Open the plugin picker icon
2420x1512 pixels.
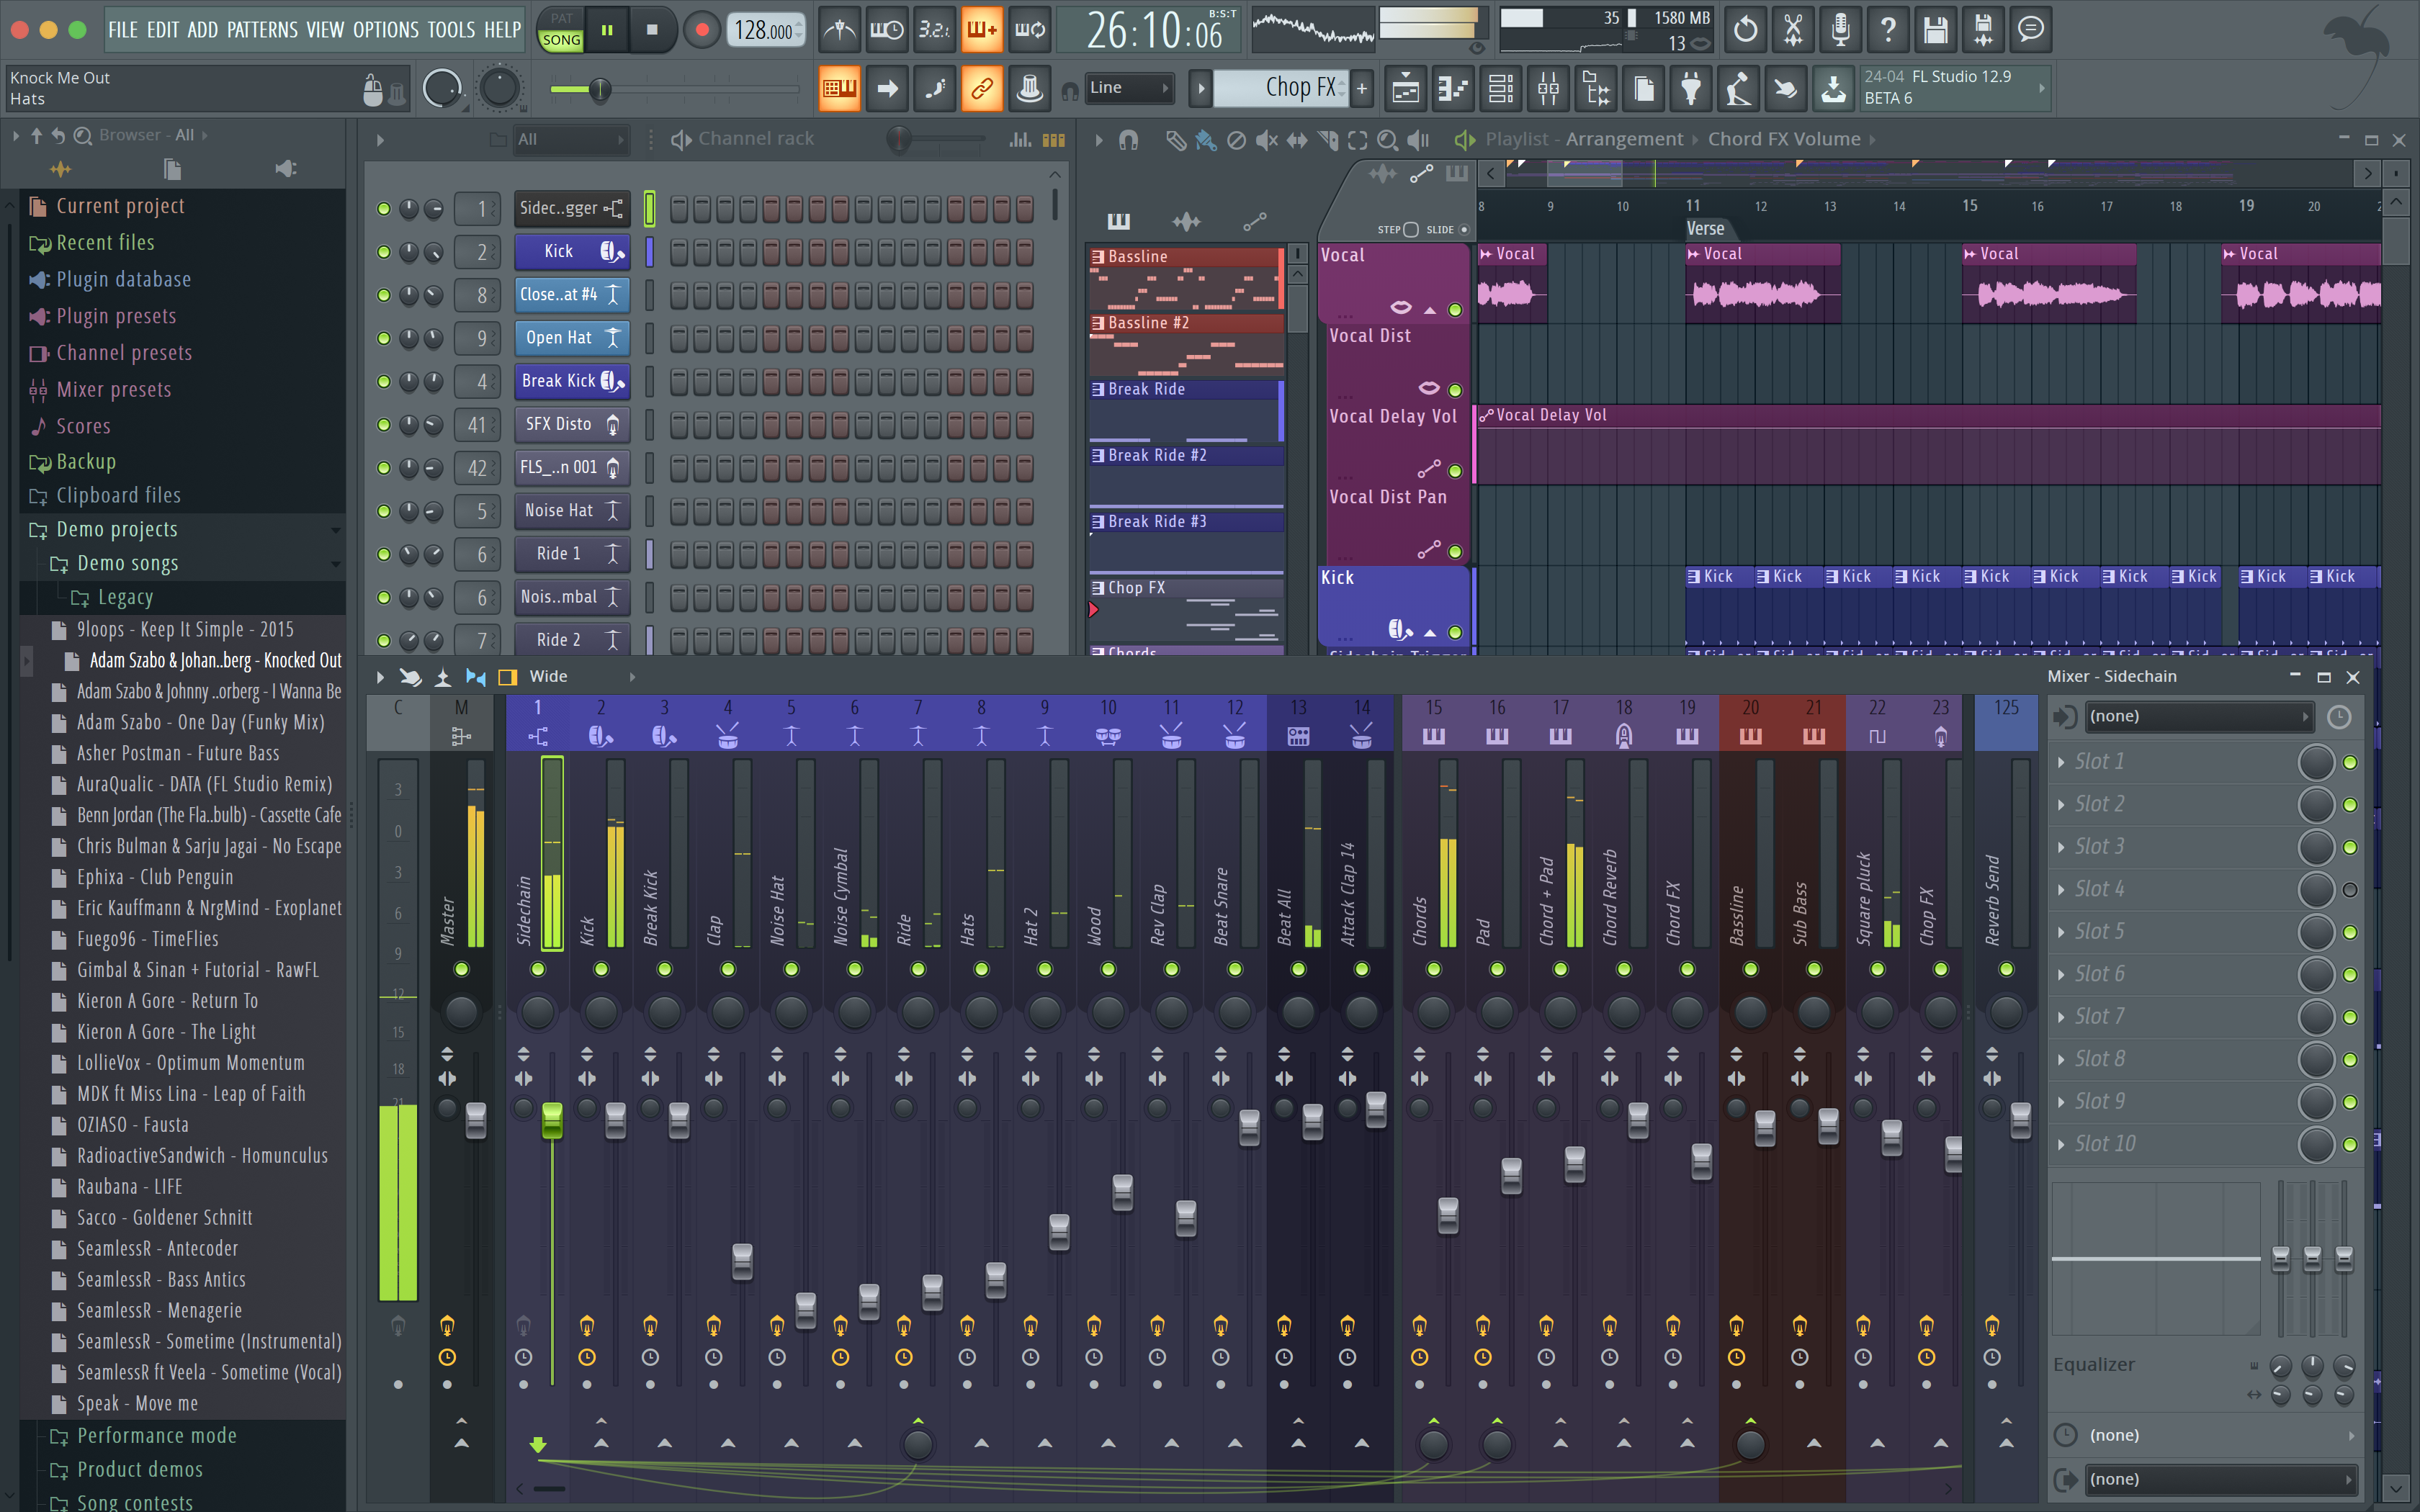click(x=1691, y=89)
